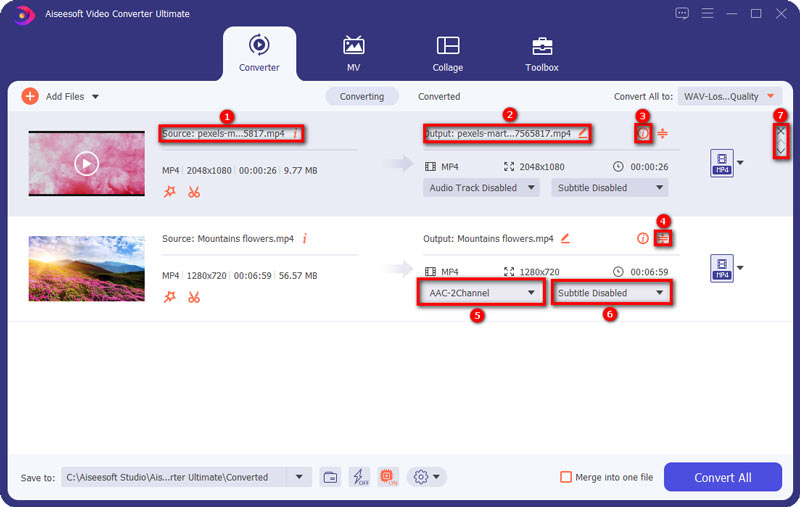Open the feedback chat icon
The width and height of the screenshot is (800, 507).
coord(682,13)
